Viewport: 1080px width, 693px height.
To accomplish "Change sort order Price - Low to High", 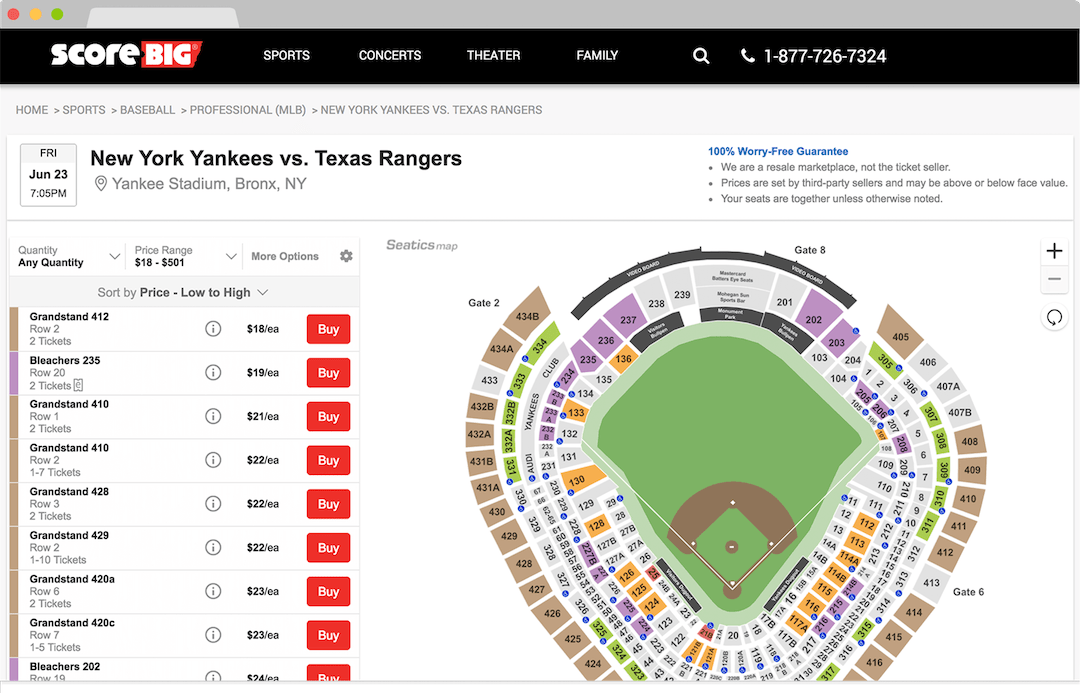I will [183, 292].
